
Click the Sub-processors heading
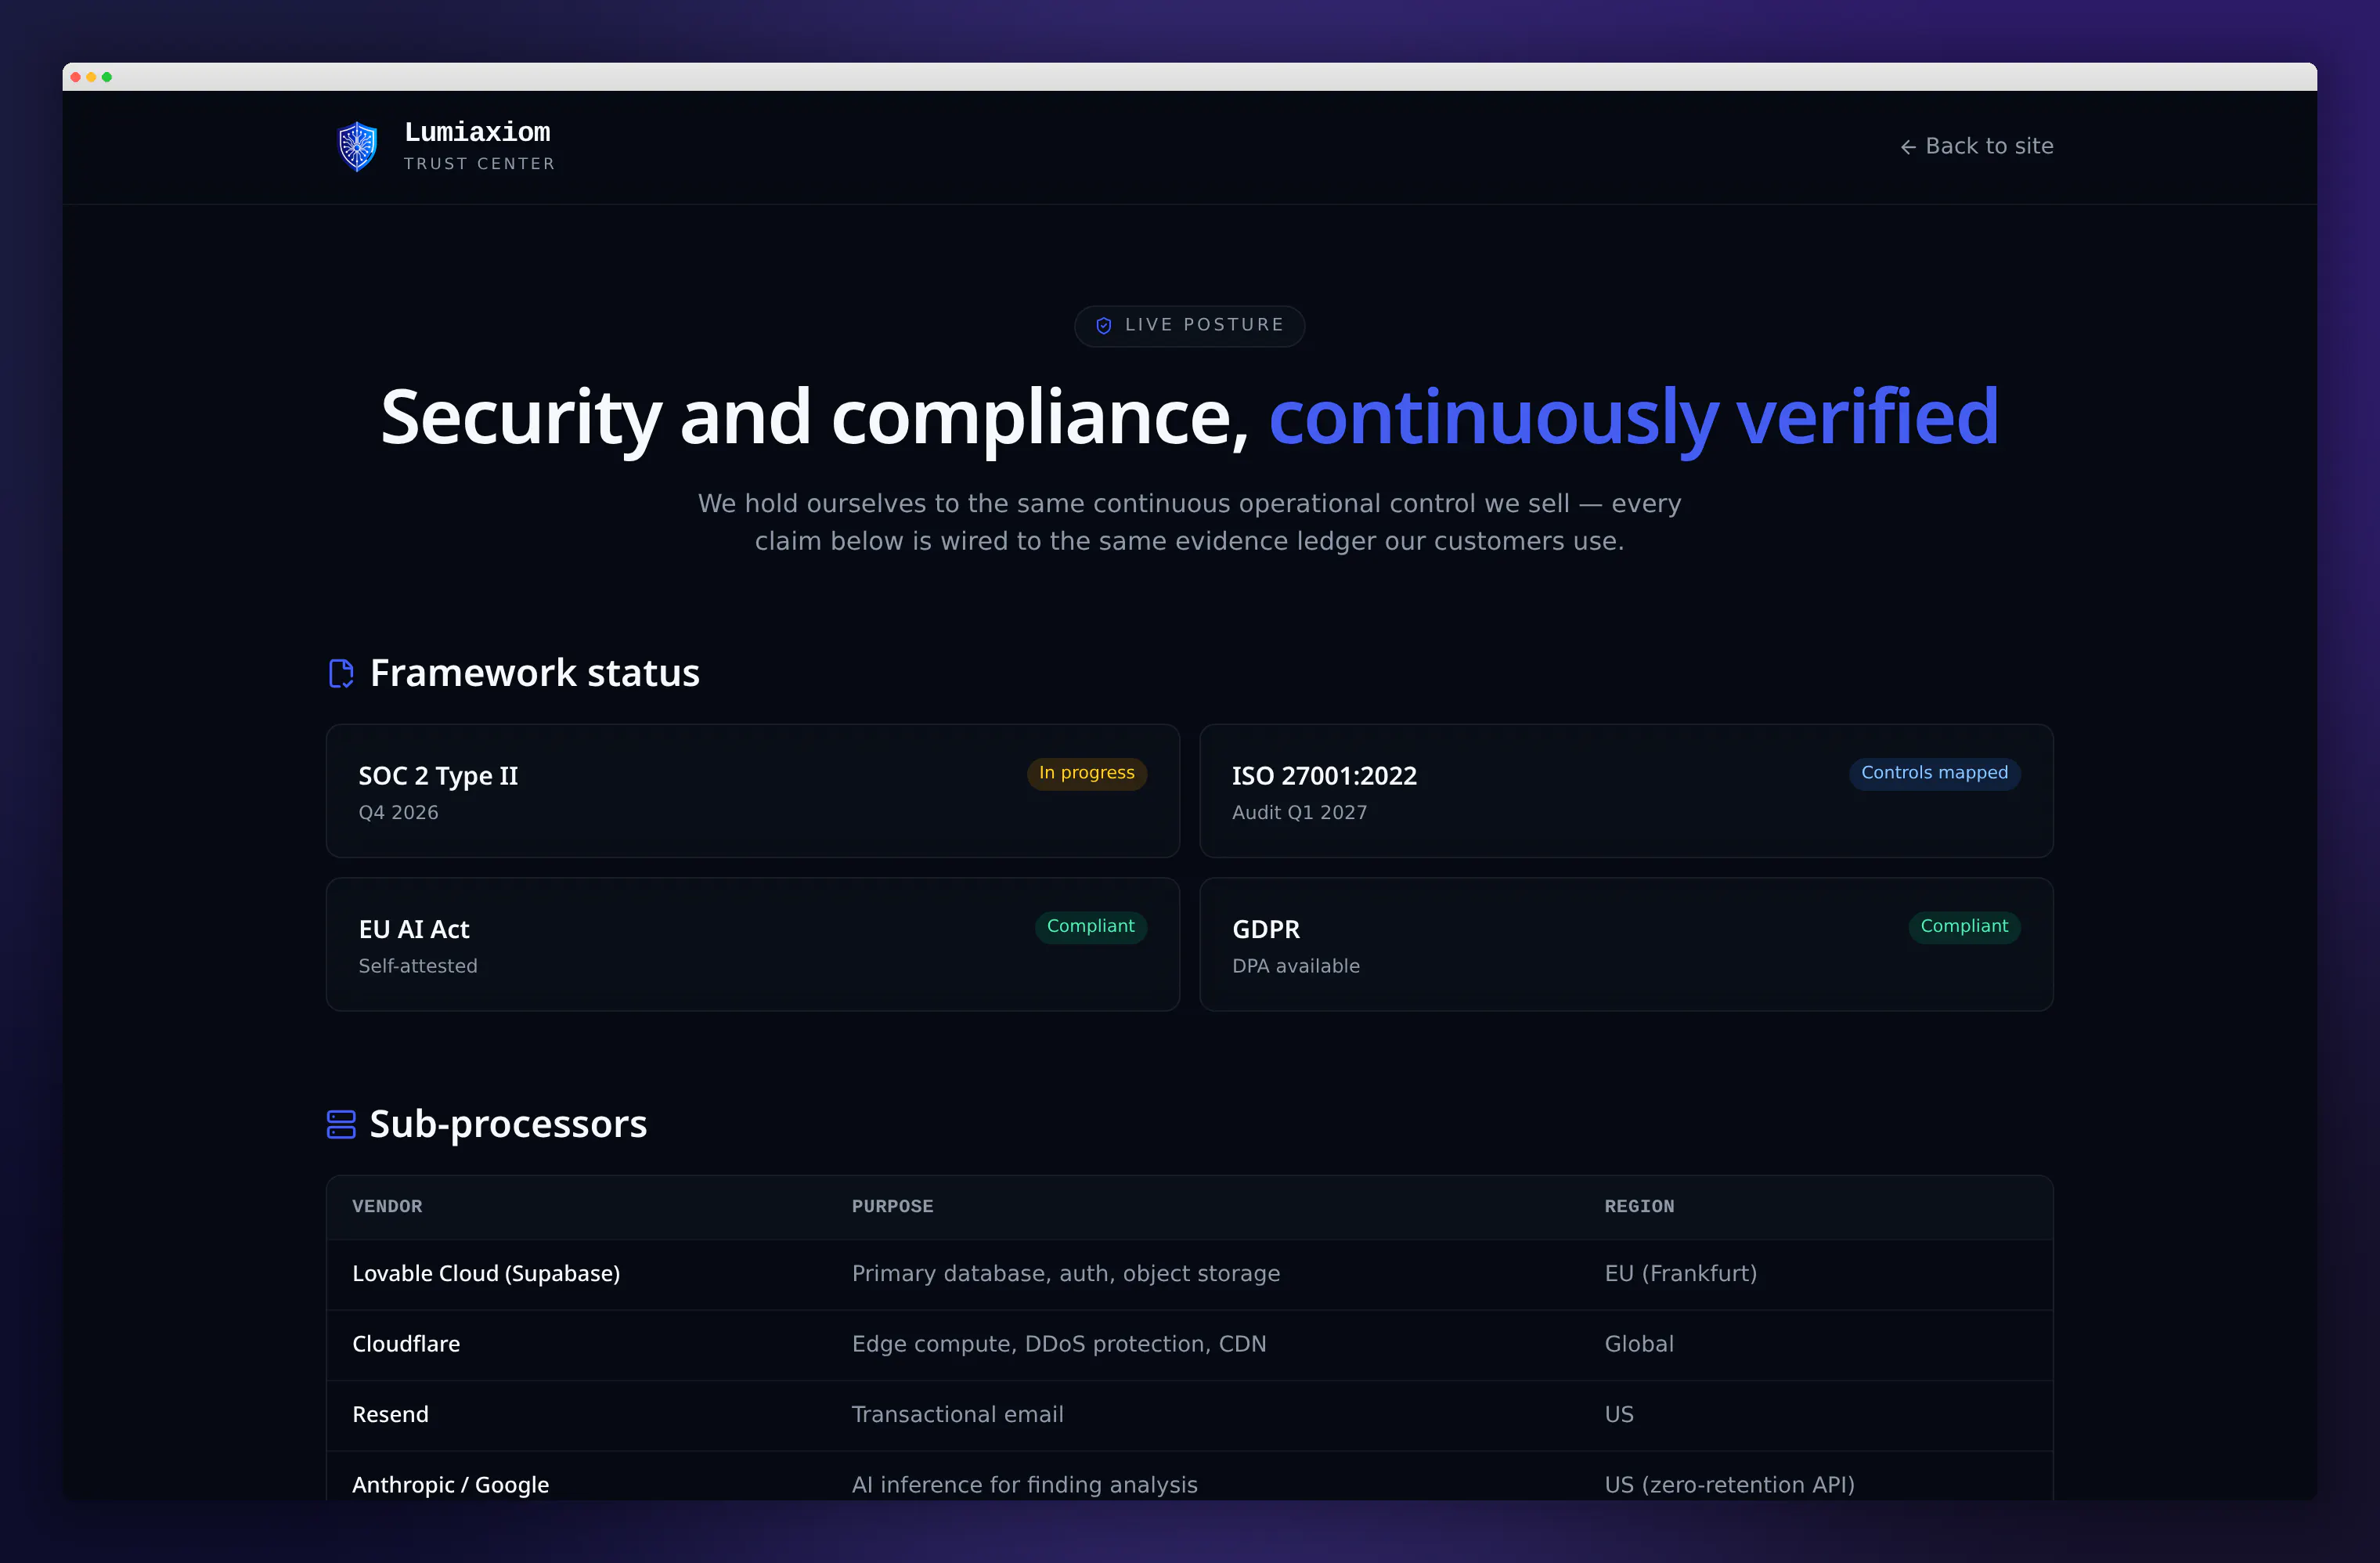[x=508, y=1124]
